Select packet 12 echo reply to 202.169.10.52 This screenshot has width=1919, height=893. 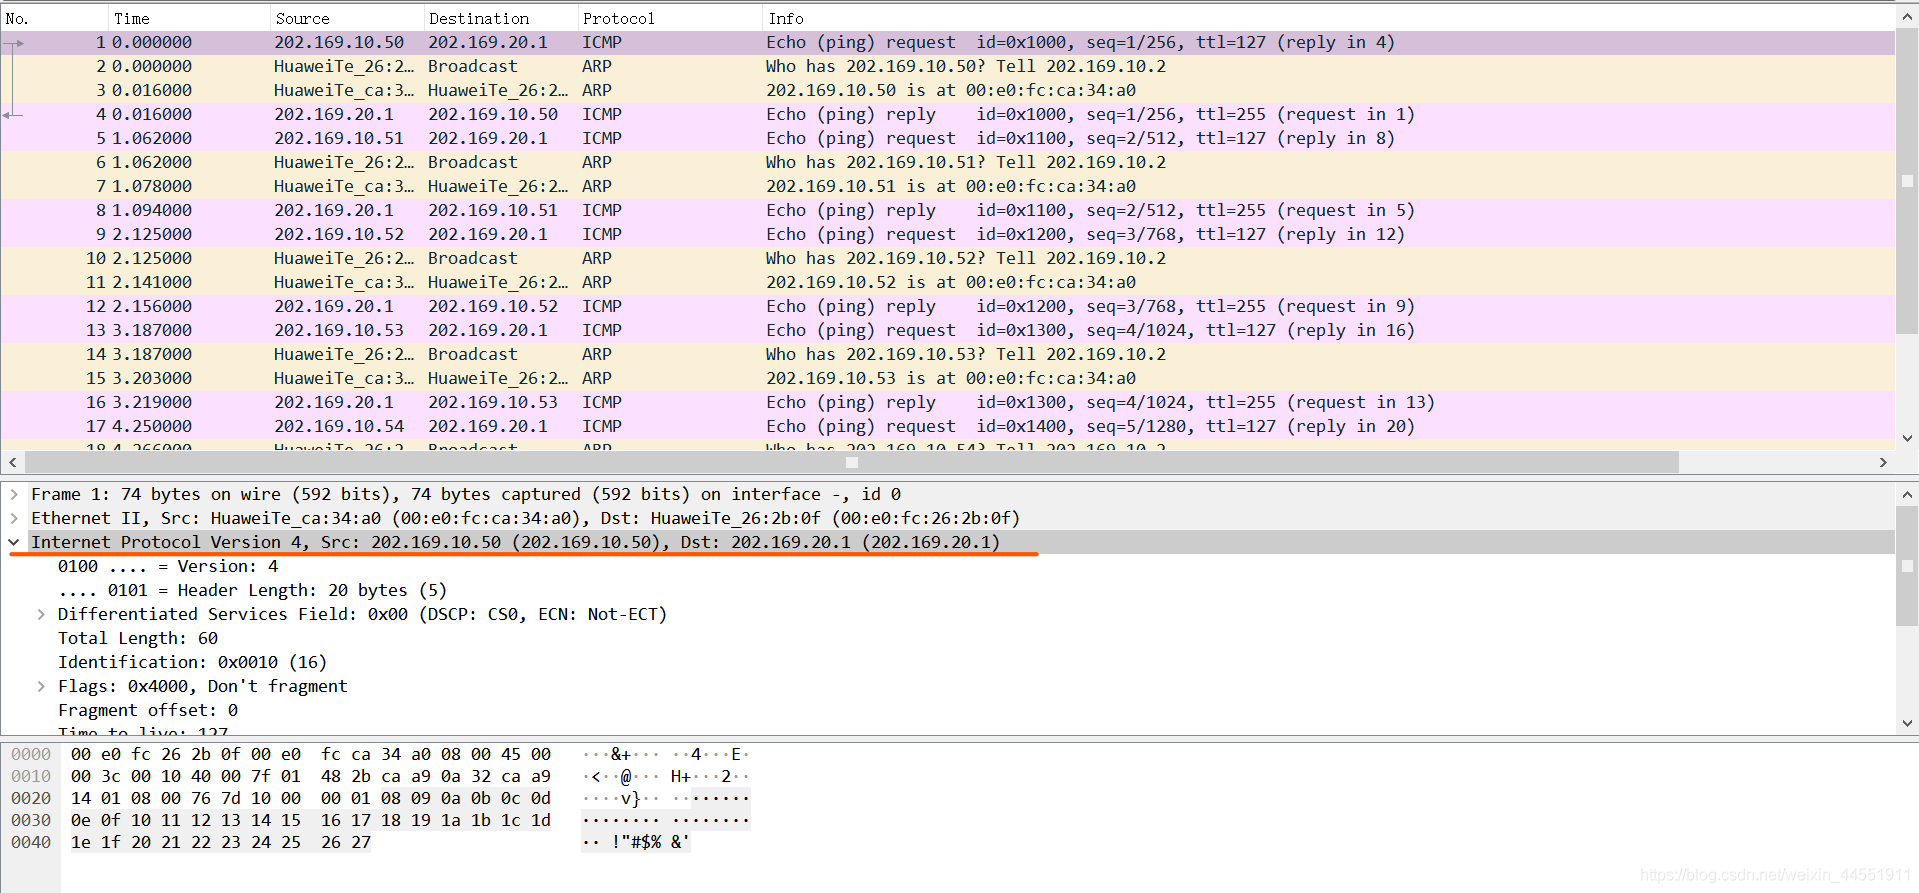(948, 306)
